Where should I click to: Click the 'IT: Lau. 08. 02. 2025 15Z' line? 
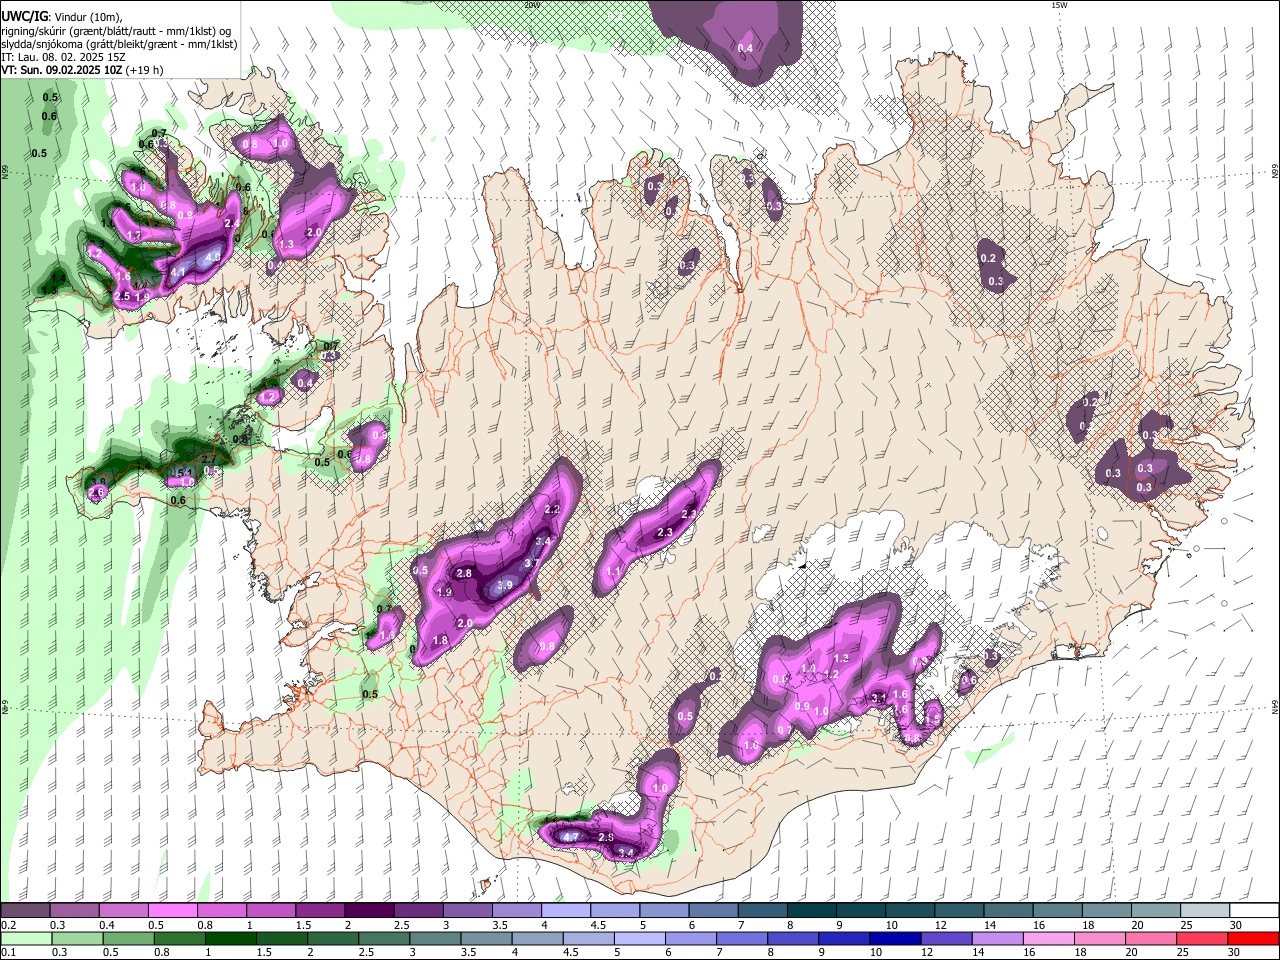(63, 57)
